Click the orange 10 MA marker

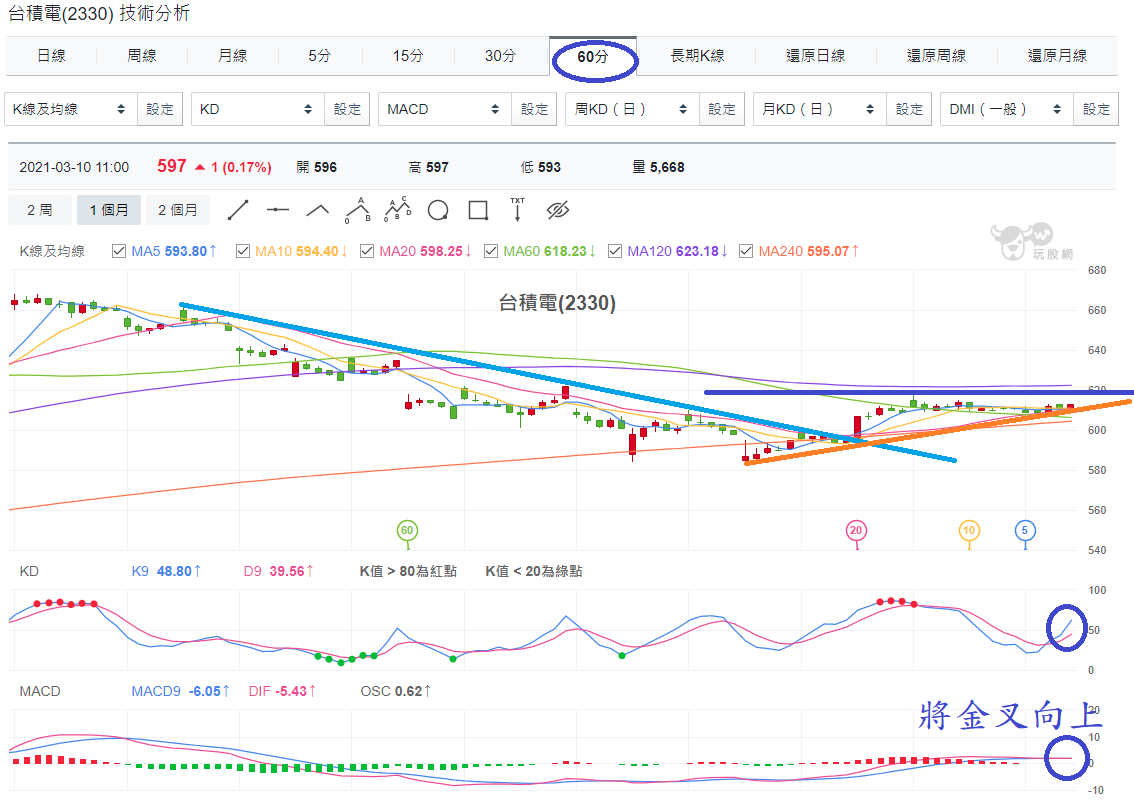pos(969,531)
